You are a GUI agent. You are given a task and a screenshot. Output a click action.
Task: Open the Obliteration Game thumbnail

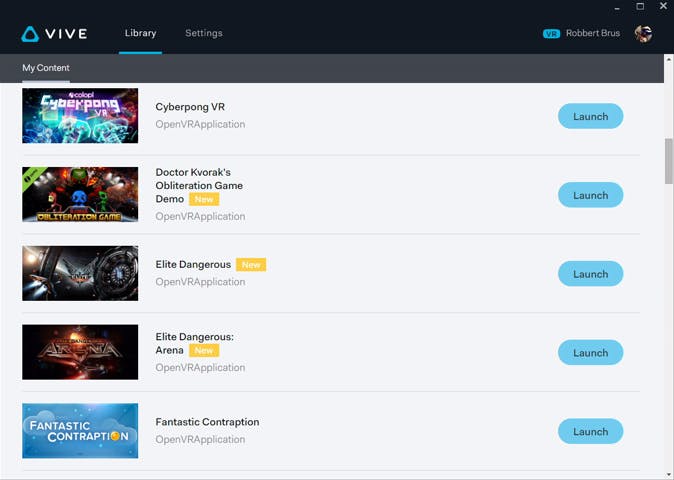pyautogui.click(x=80, y=194)
